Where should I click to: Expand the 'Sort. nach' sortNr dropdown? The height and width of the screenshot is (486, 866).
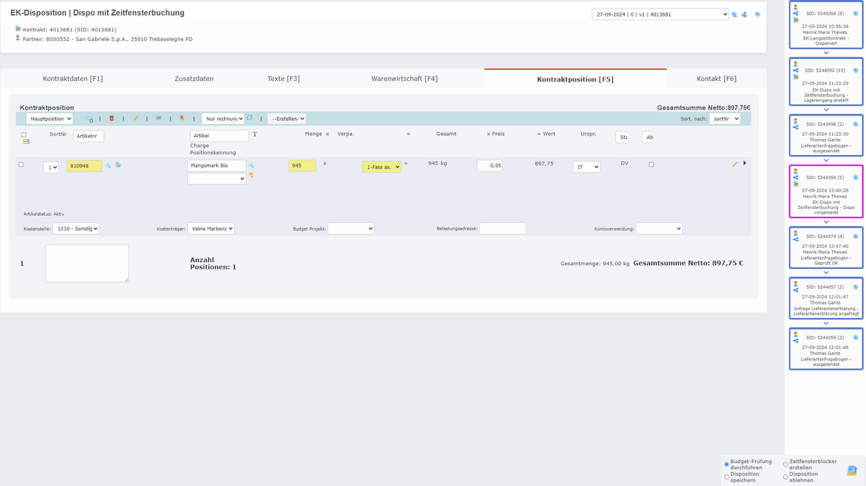(724, 119)
